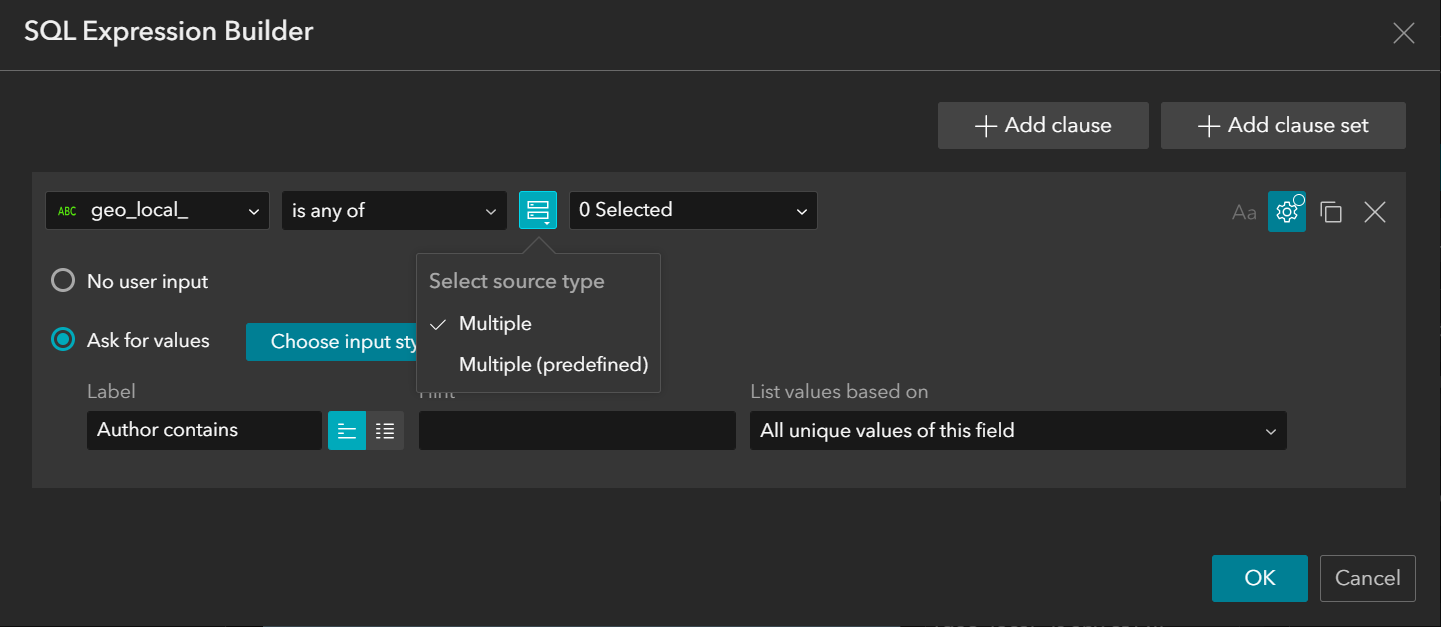Image resolution: width=1441 pixels, height=627 pixels.
Task: Select the No user input option
Action: coord(63,281)
